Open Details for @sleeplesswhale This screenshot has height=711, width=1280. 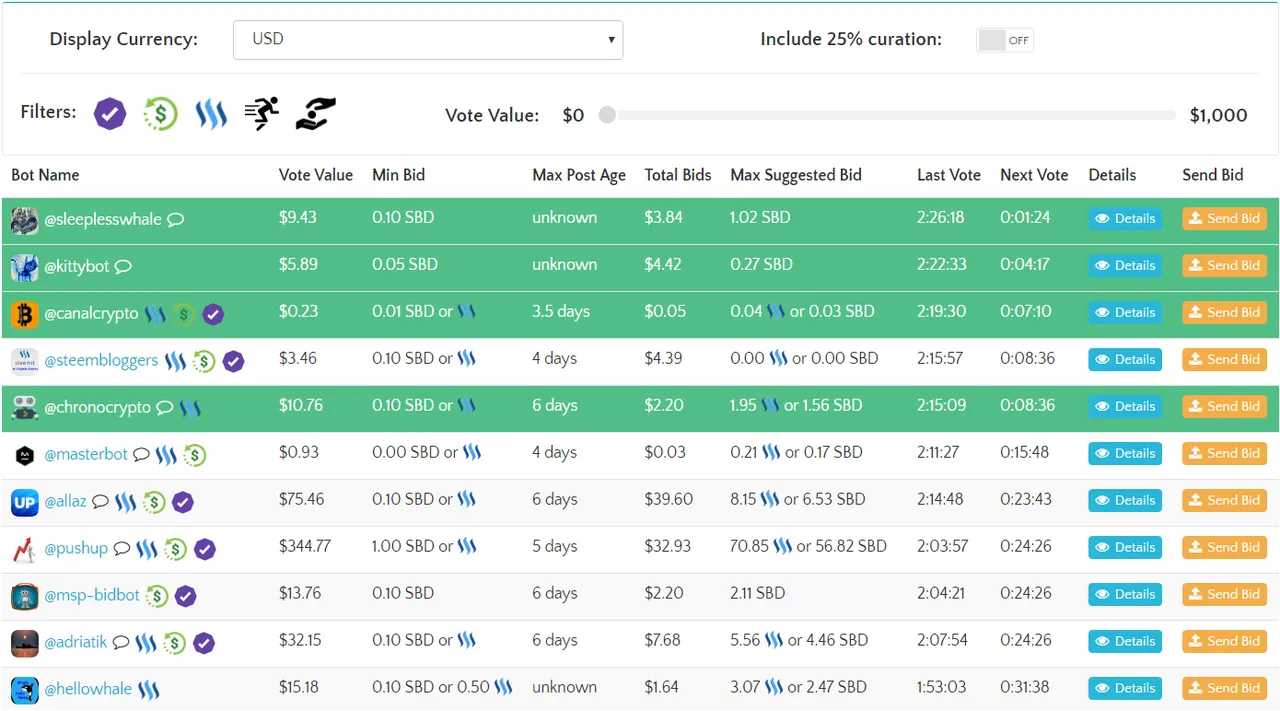click(1125, 218)
